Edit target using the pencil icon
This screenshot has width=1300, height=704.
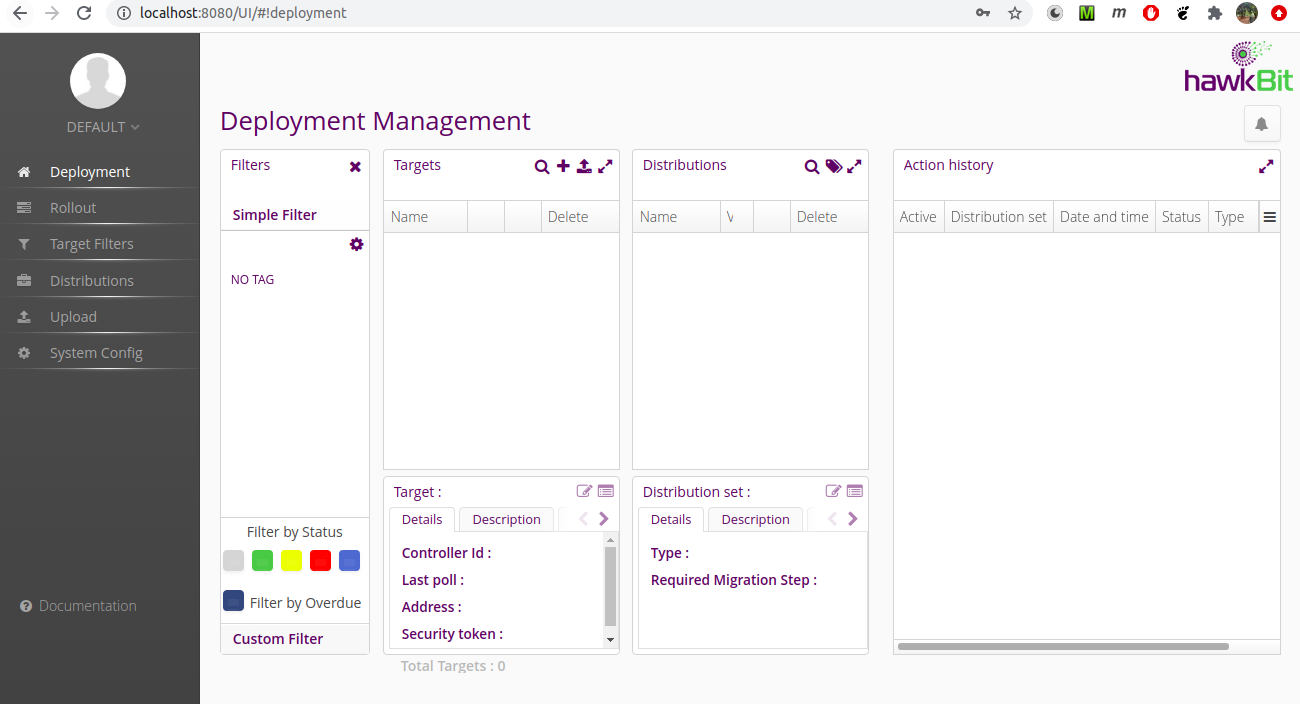click(x=584, y=491)
